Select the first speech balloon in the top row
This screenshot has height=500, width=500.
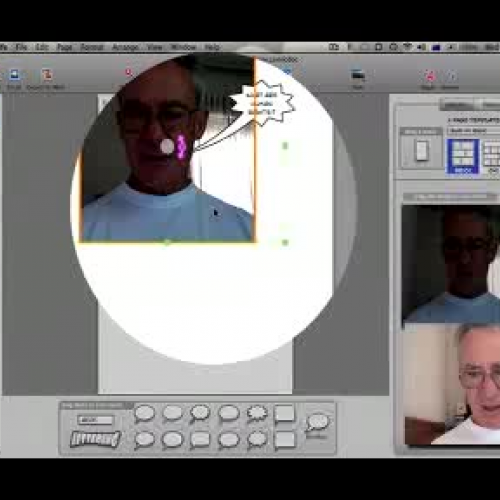144,414
